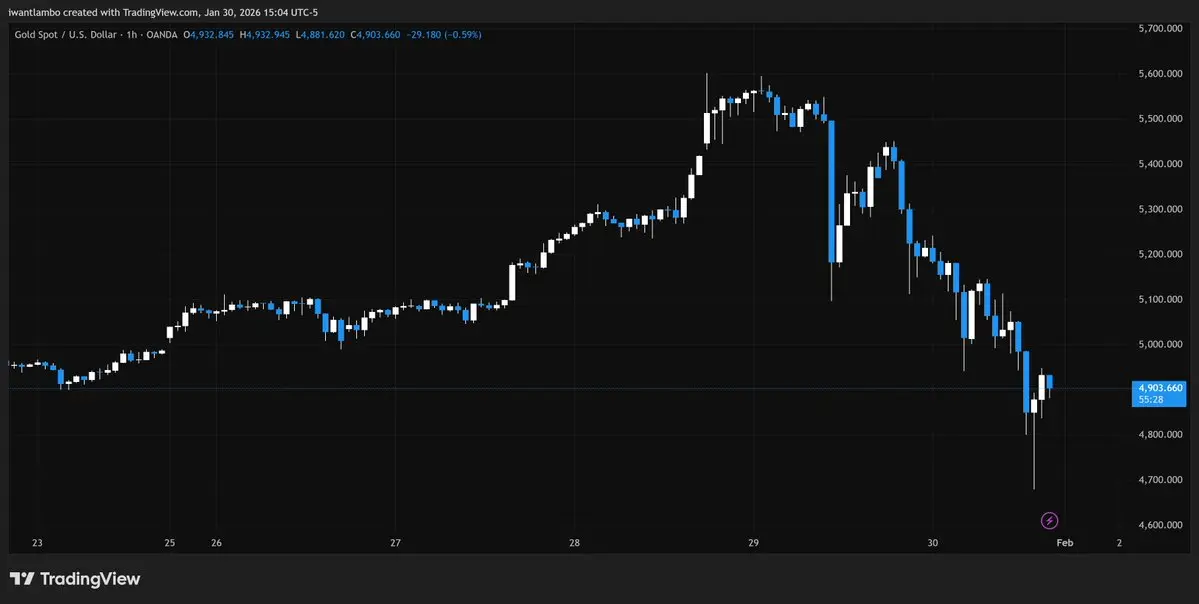Click date label 27 on time axis
Viewport: 1199px width, 604px height.
(395, 543)
